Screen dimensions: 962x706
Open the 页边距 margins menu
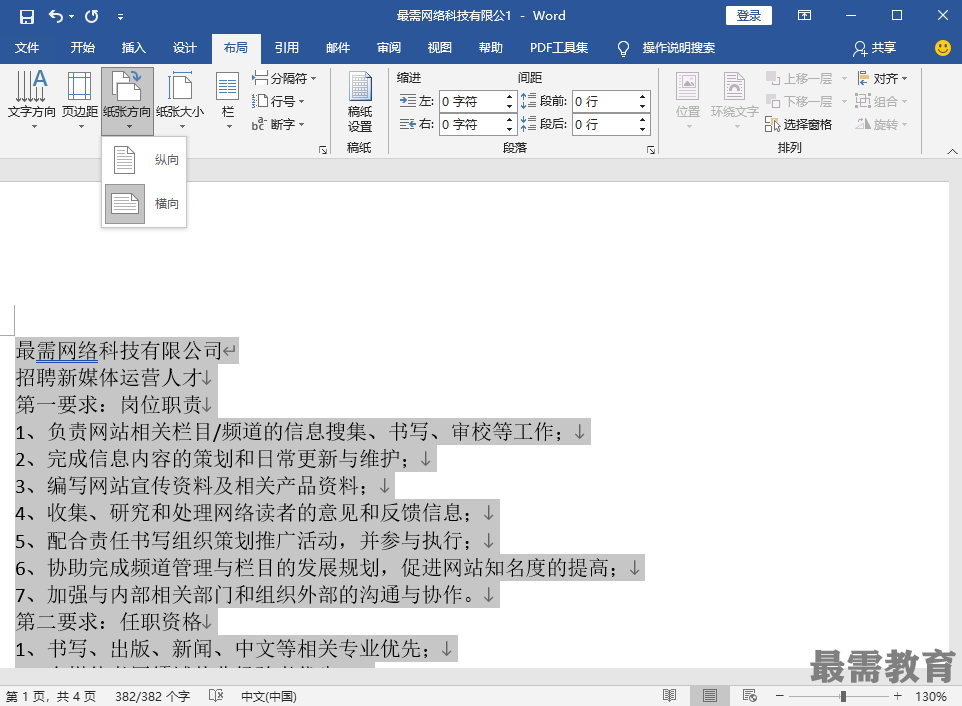80,101
